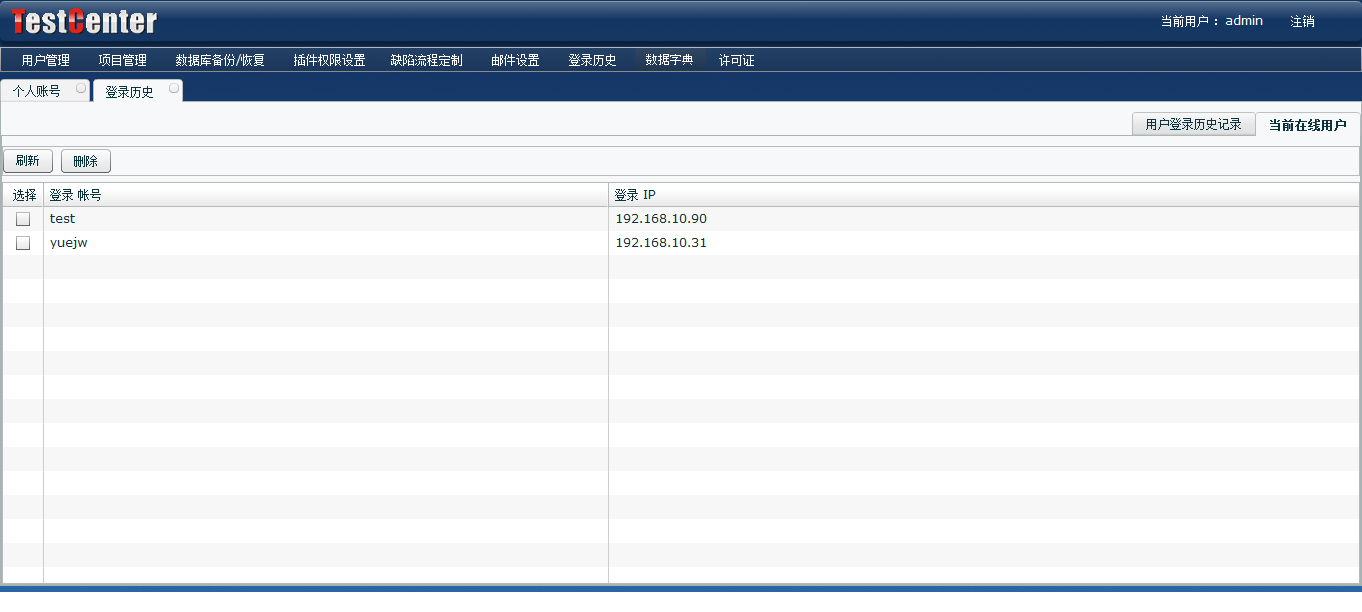Screen dimensions: 1362x612
Task: Log out via the 注销 link
Action: coord(1302,21)
